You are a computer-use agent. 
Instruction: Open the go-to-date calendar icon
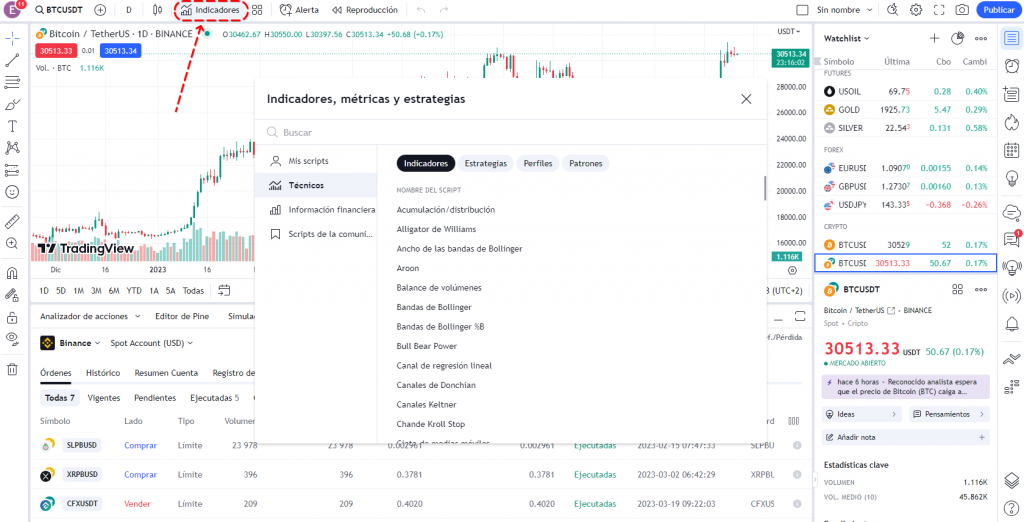[224, 290]
